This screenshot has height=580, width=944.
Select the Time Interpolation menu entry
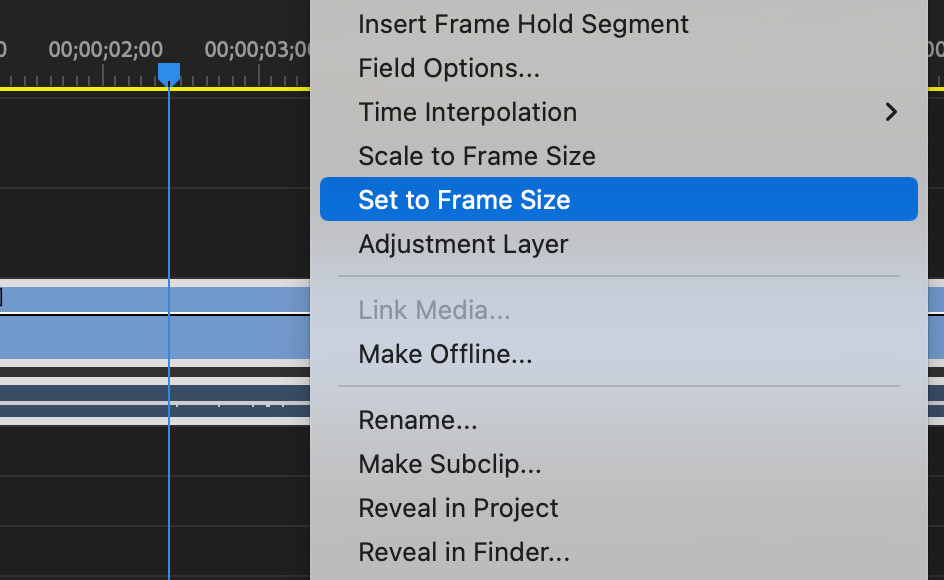click(x=467, y=112)
